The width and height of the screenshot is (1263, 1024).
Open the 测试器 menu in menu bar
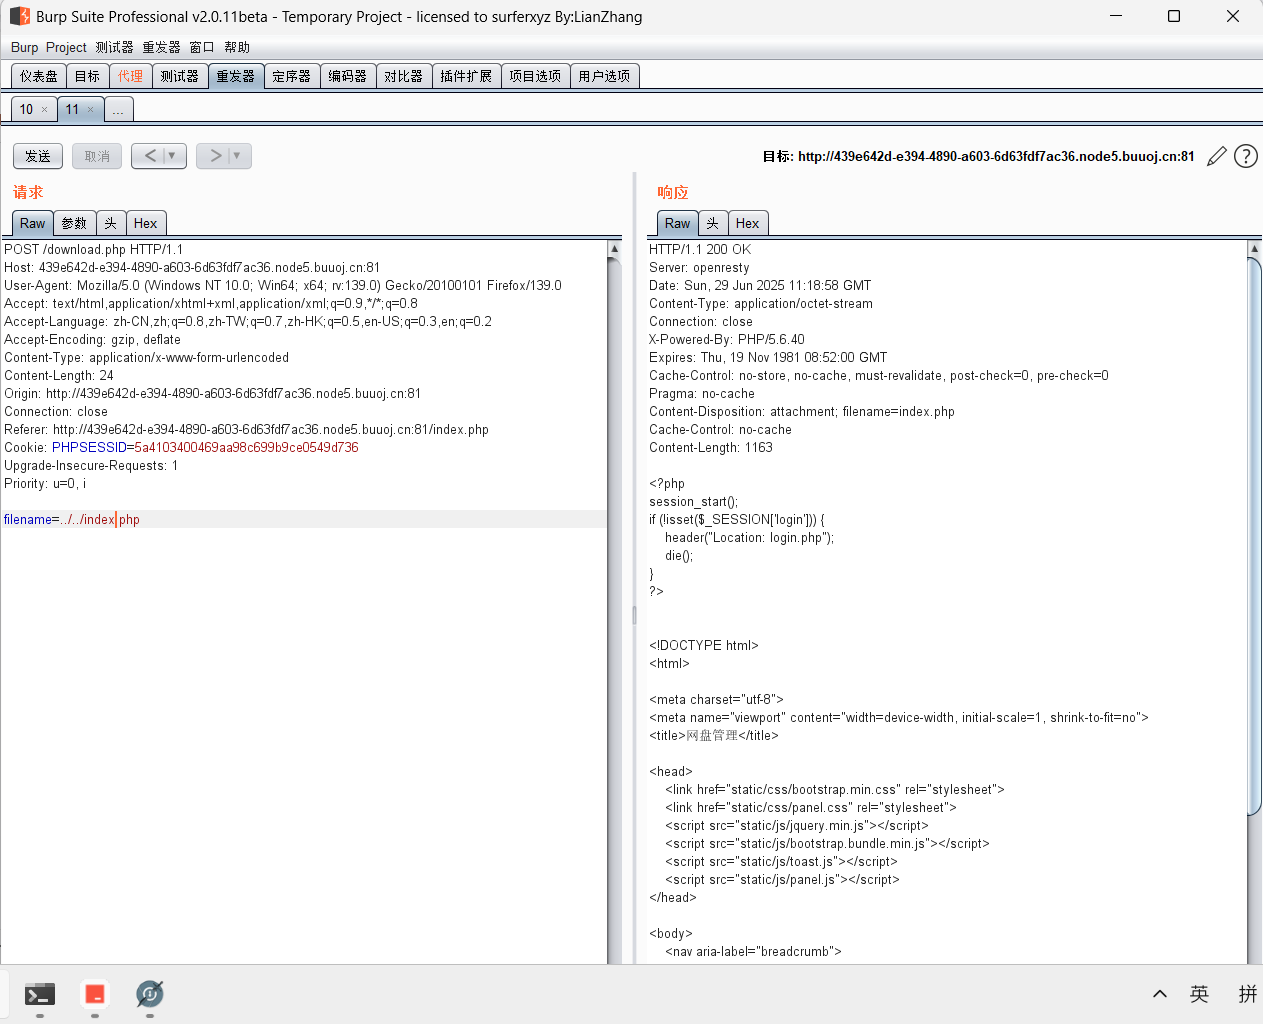click(114, 47)
